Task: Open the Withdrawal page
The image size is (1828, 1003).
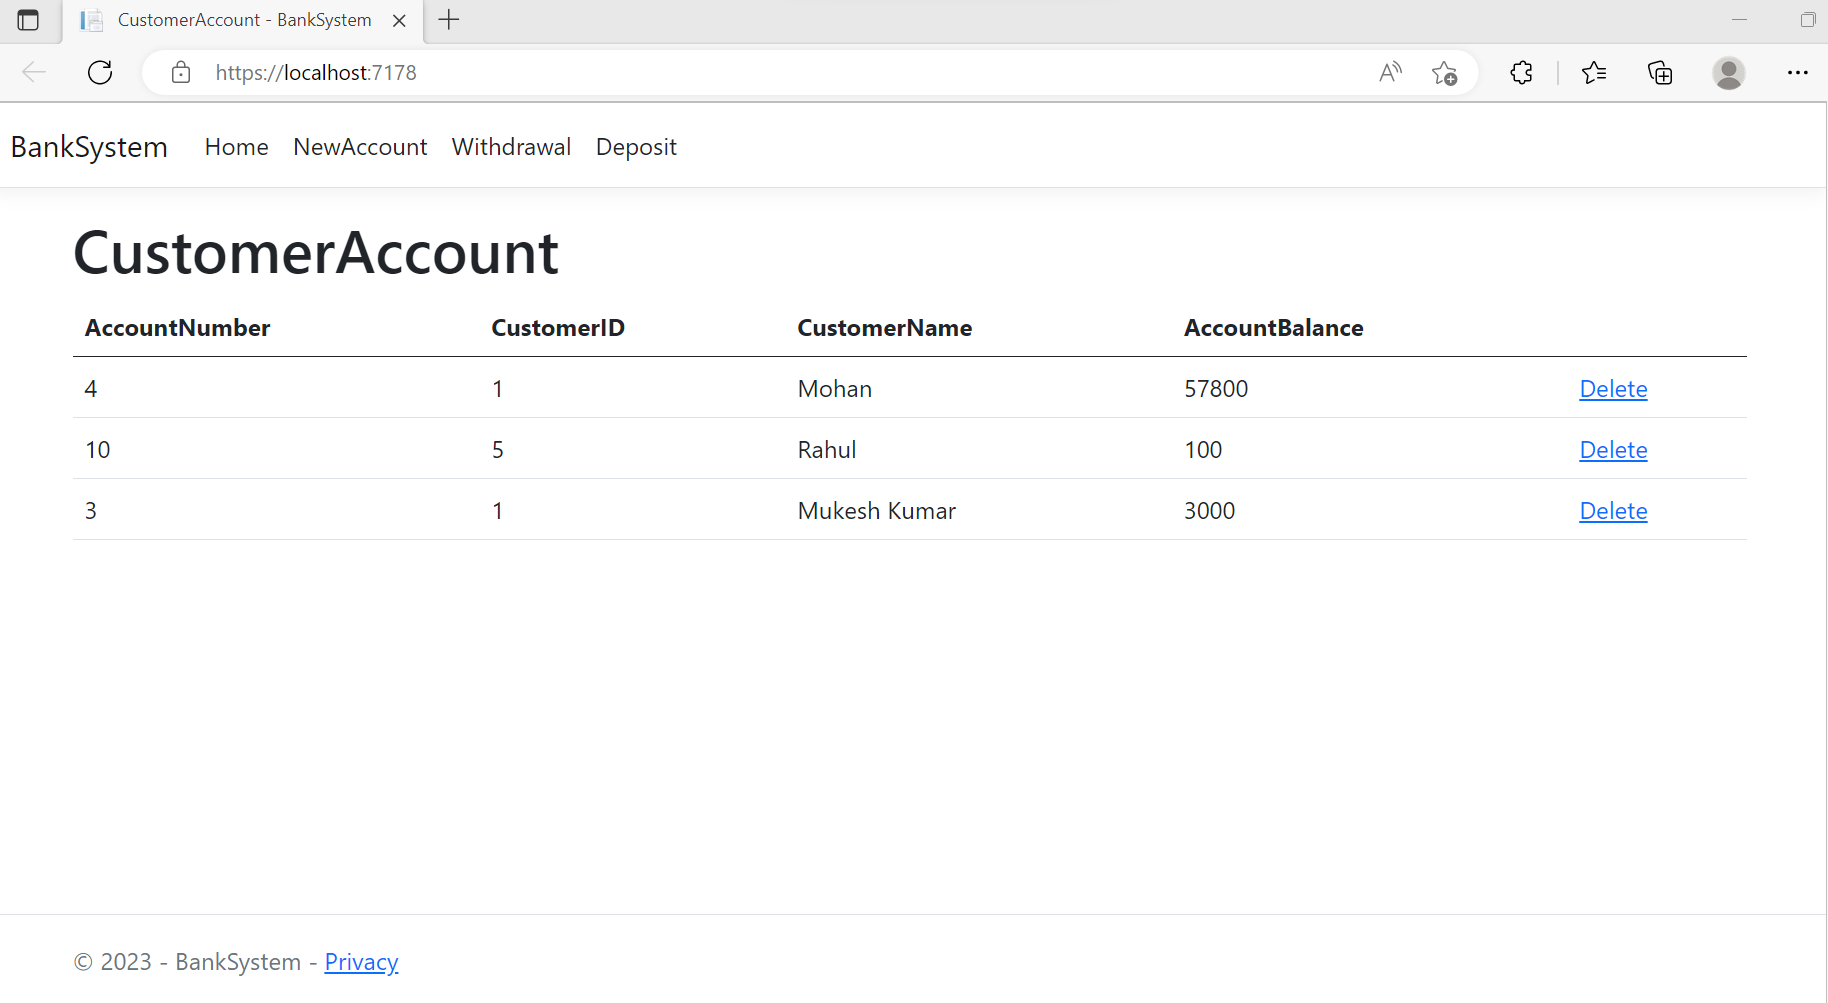Action: [511, 146]
